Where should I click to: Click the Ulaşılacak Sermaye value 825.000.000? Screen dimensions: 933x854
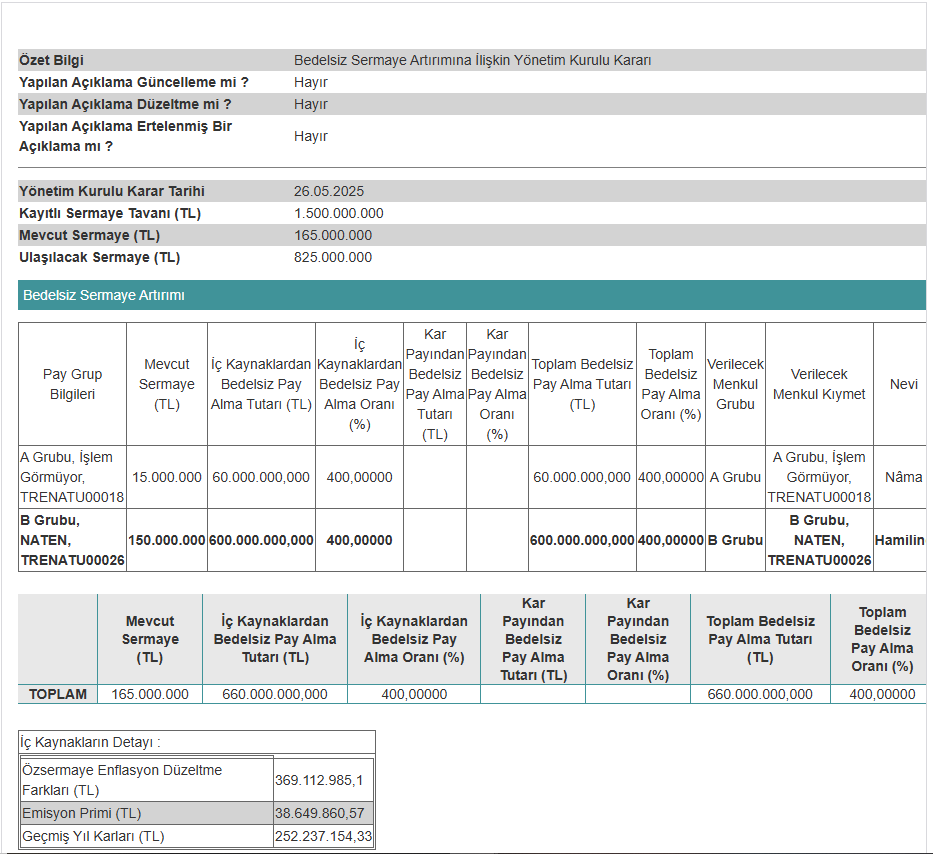click(x=332, y=257)
